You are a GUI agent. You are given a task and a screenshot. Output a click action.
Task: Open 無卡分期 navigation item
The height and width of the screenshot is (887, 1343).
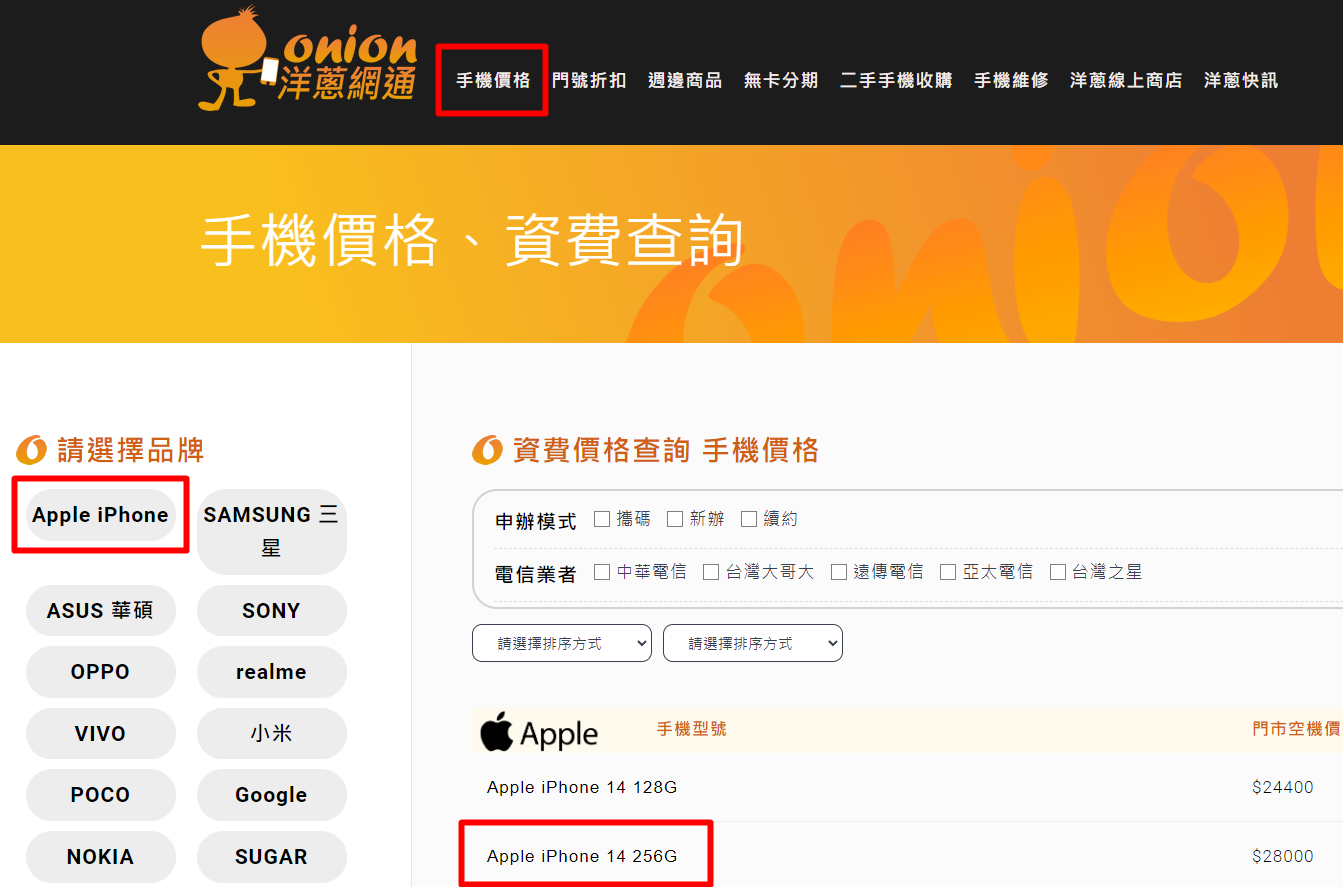coord(781,80)
